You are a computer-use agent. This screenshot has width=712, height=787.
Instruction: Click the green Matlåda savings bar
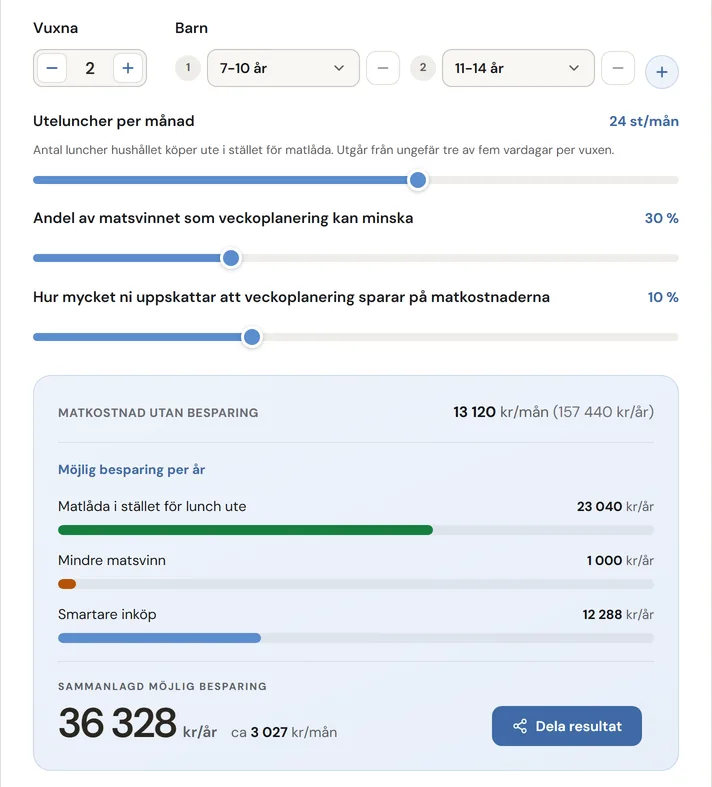[x=245, y=530]
